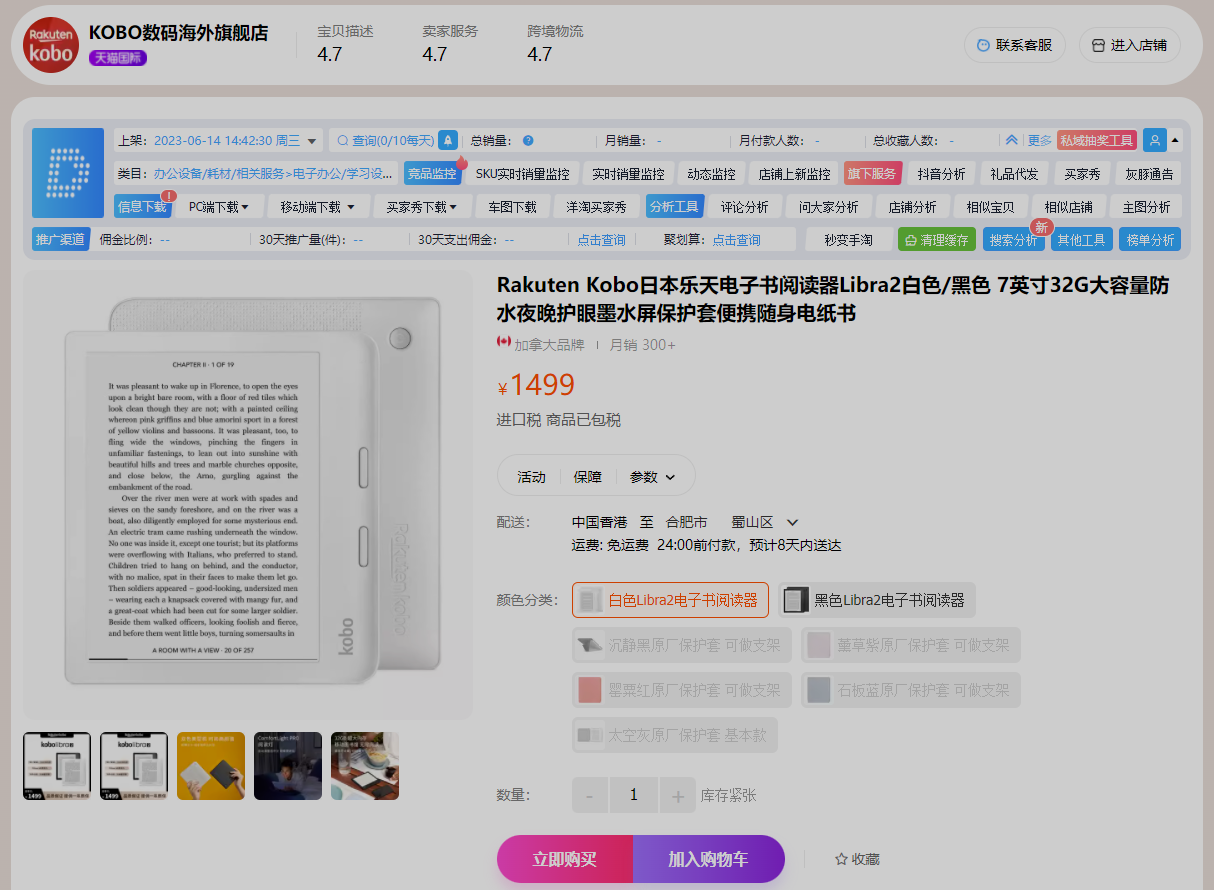
Task: Select 太空灰原厂保护套 基本款 option
Action: click(674, 735)
